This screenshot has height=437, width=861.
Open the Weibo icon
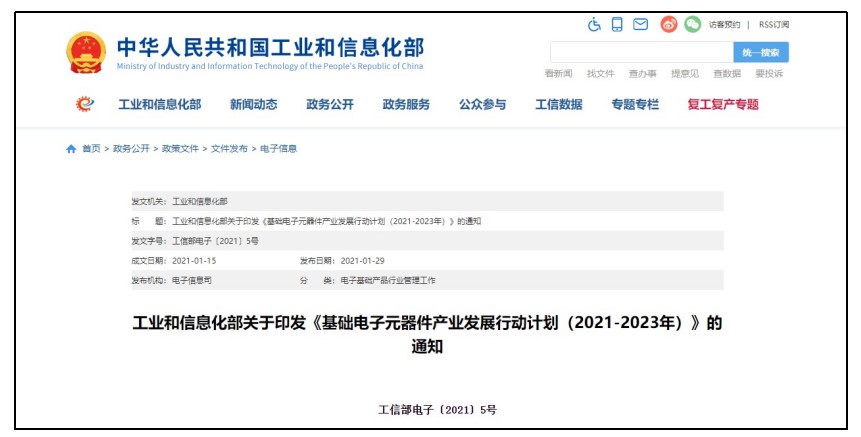pos(669,24)
